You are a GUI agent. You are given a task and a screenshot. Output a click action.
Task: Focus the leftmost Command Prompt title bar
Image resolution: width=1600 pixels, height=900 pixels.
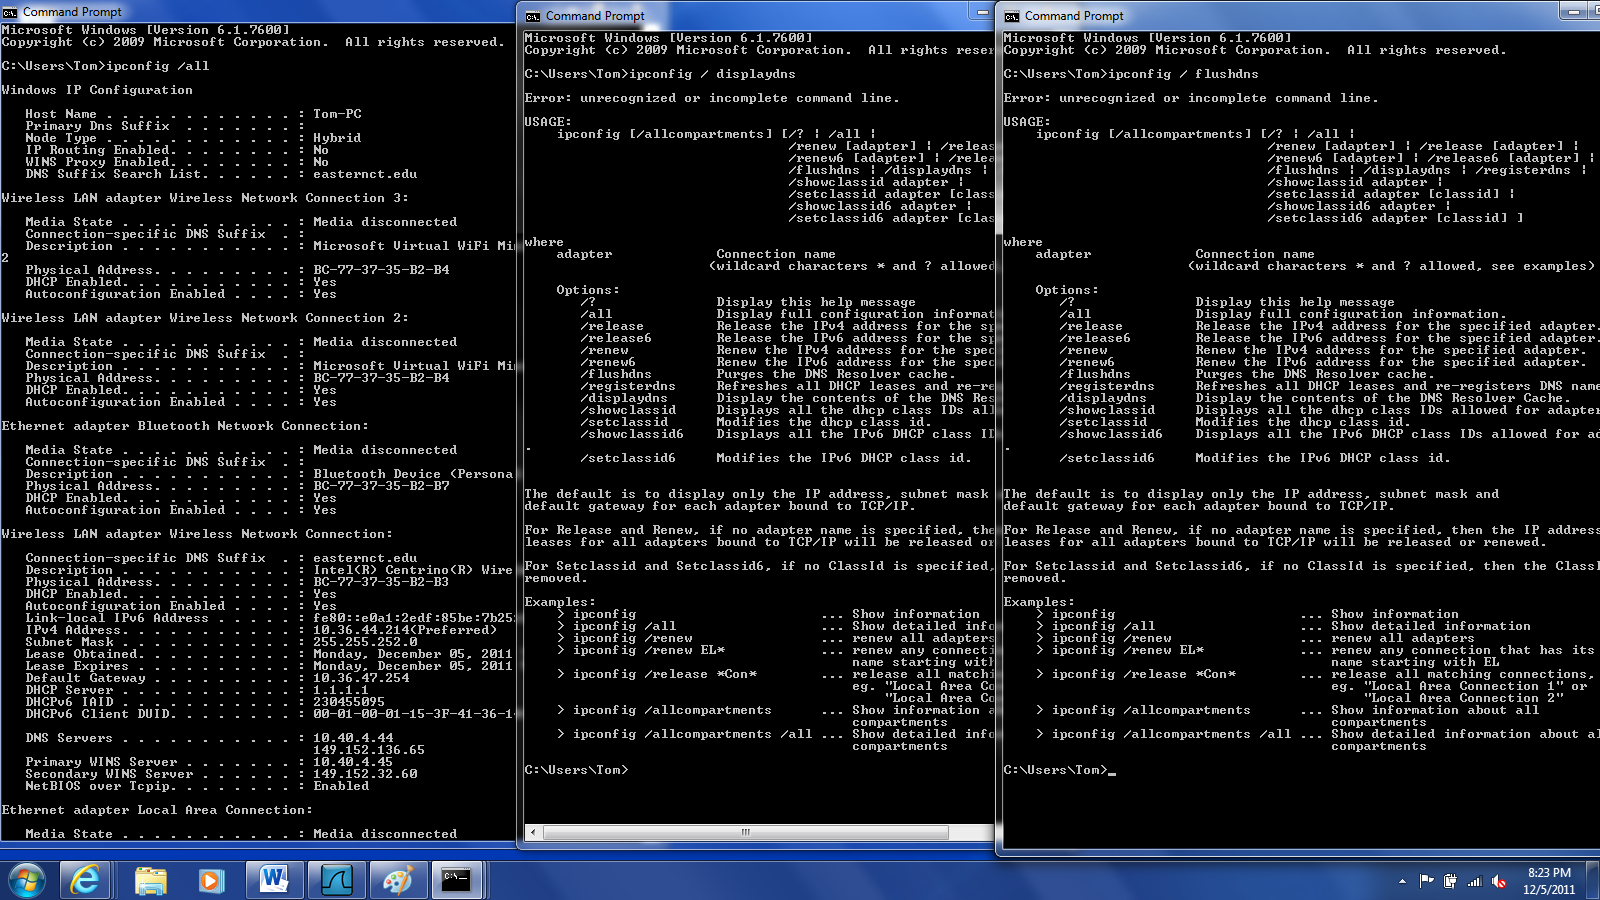(250, 12)
